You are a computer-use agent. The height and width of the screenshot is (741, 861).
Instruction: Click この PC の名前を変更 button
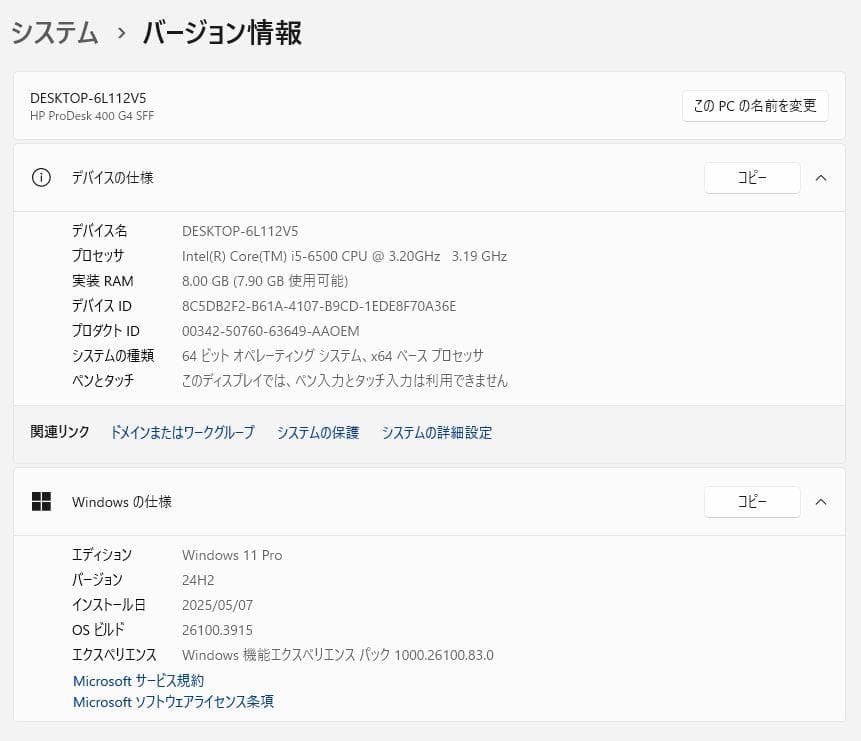pyautogui.click(x=755, y=106)
